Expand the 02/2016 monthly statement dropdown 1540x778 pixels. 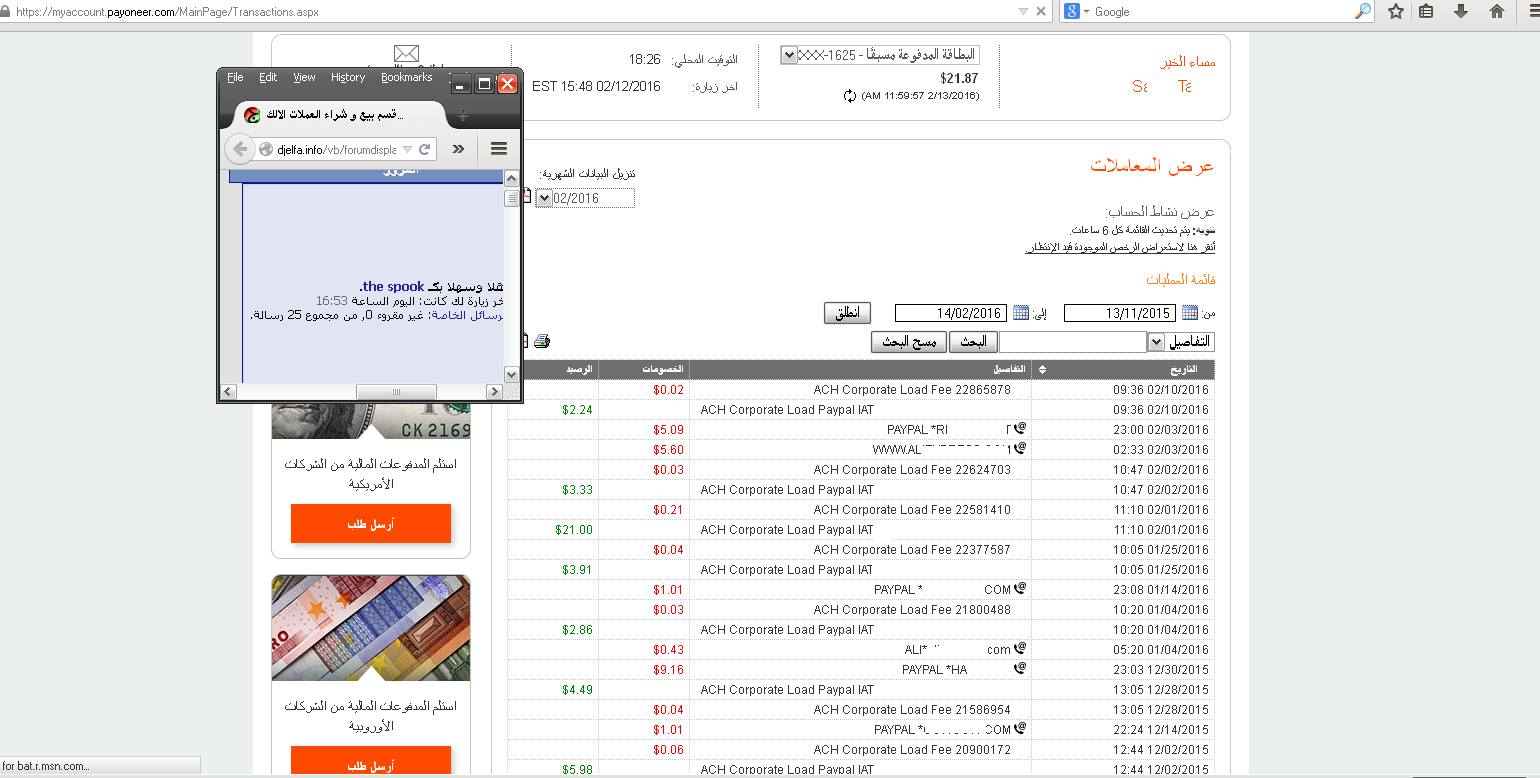pyautogui.click(x=544, y=198)
